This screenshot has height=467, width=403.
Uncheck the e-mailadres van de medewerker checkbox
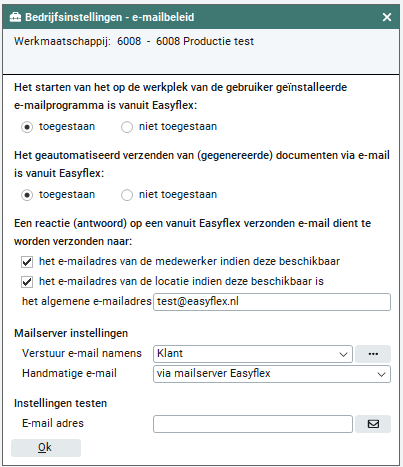click(x=27, y=262)
